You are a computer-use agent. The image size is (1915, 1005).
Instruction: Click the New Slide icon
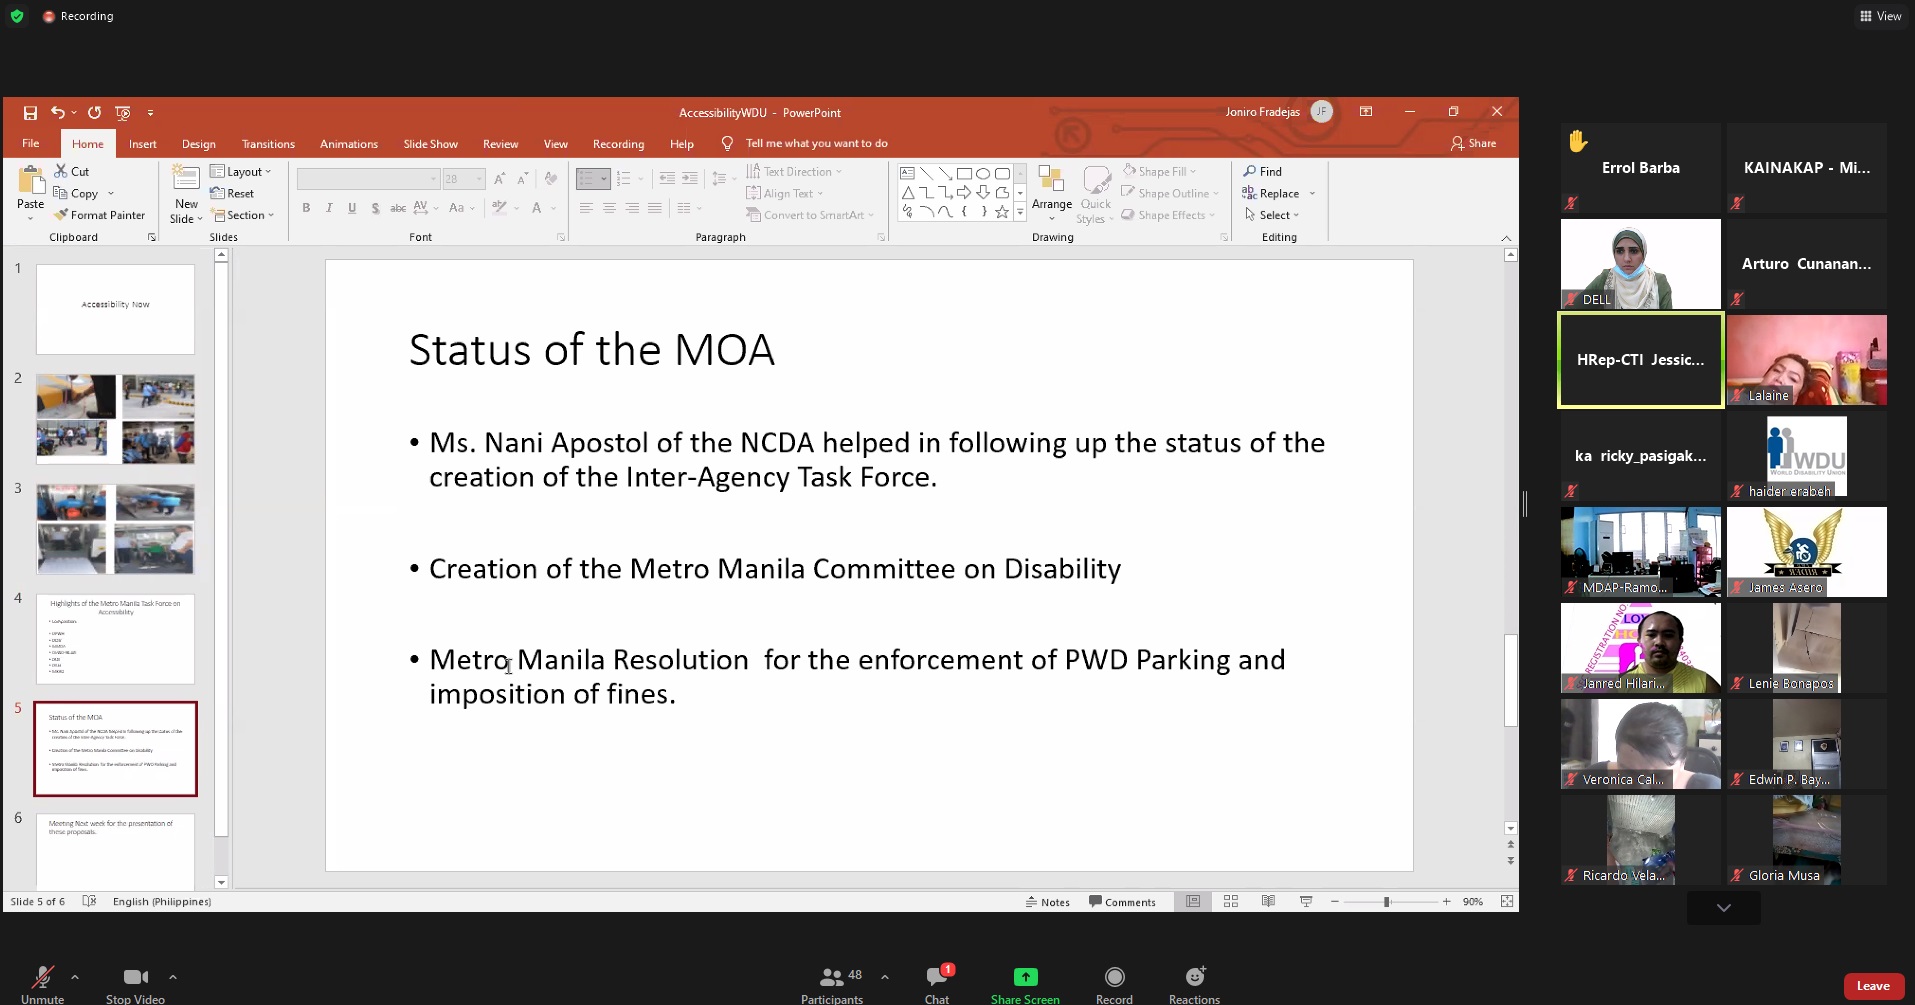186,179
